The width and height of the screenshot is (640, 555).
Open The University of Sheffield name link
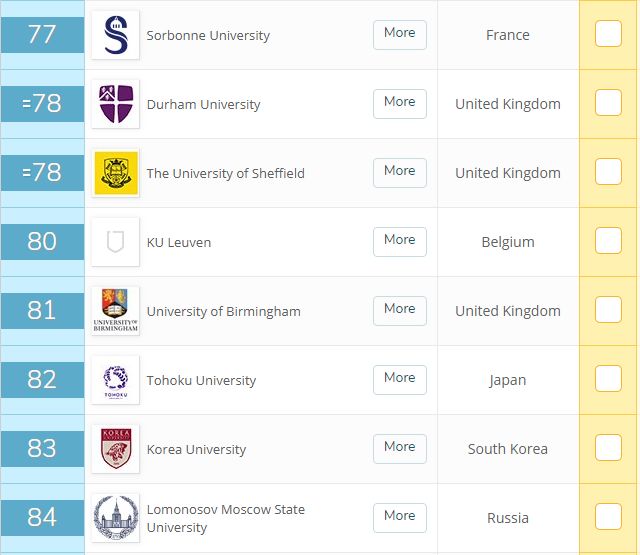point(225,173)
